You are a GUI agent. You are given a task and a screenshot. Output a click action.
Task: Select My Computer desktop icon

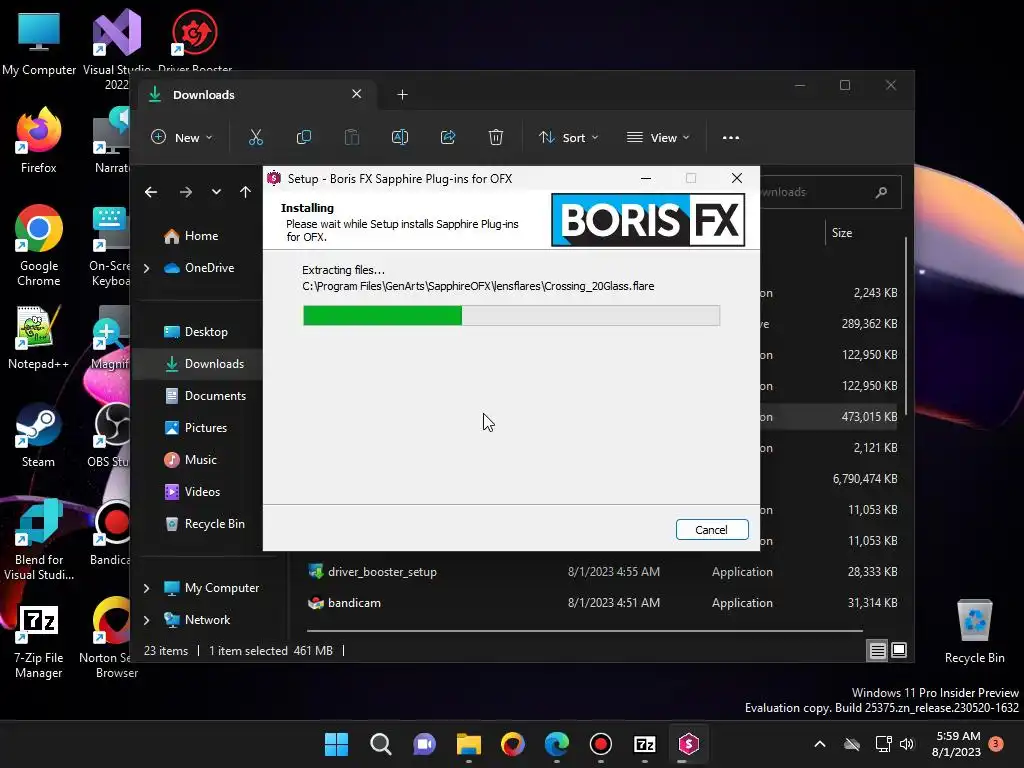coord(39,44)
